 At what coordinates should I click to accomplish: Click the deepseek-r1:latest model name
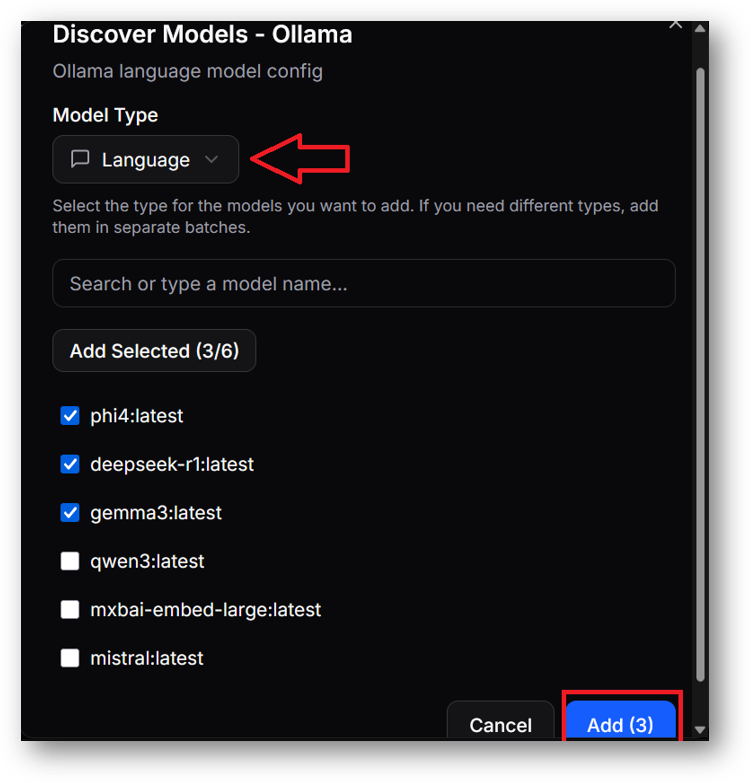click(x=172, y=464)
